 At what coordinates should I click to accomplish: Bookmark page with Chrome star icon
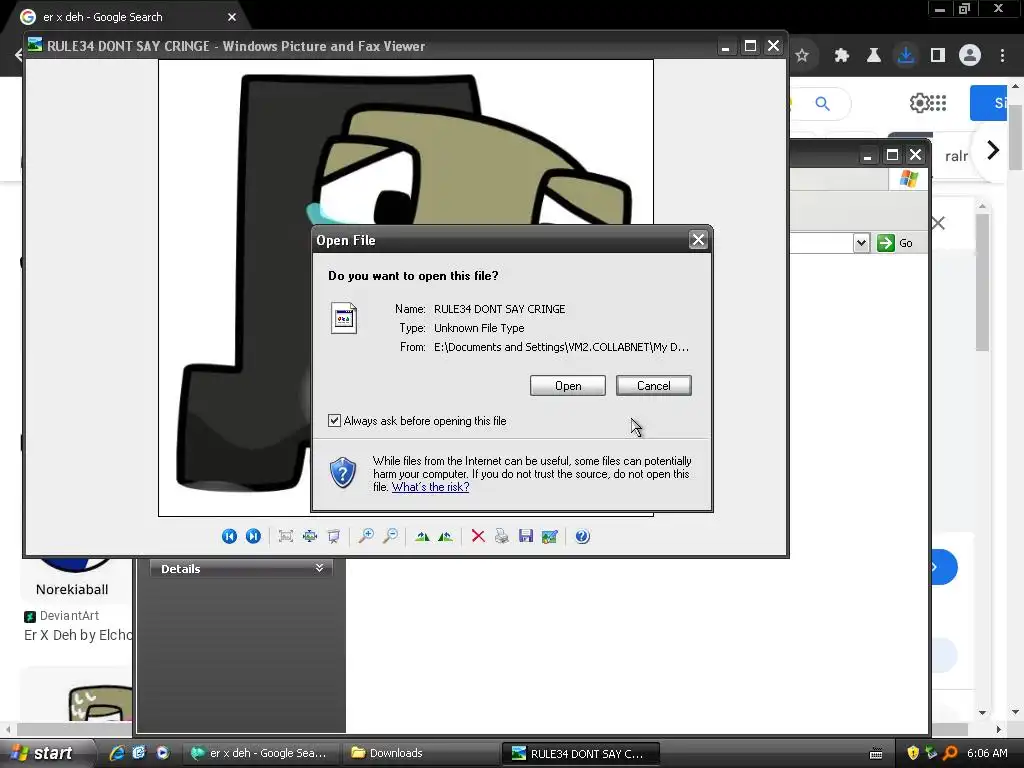pyautogui.click(x=802, y=56)
